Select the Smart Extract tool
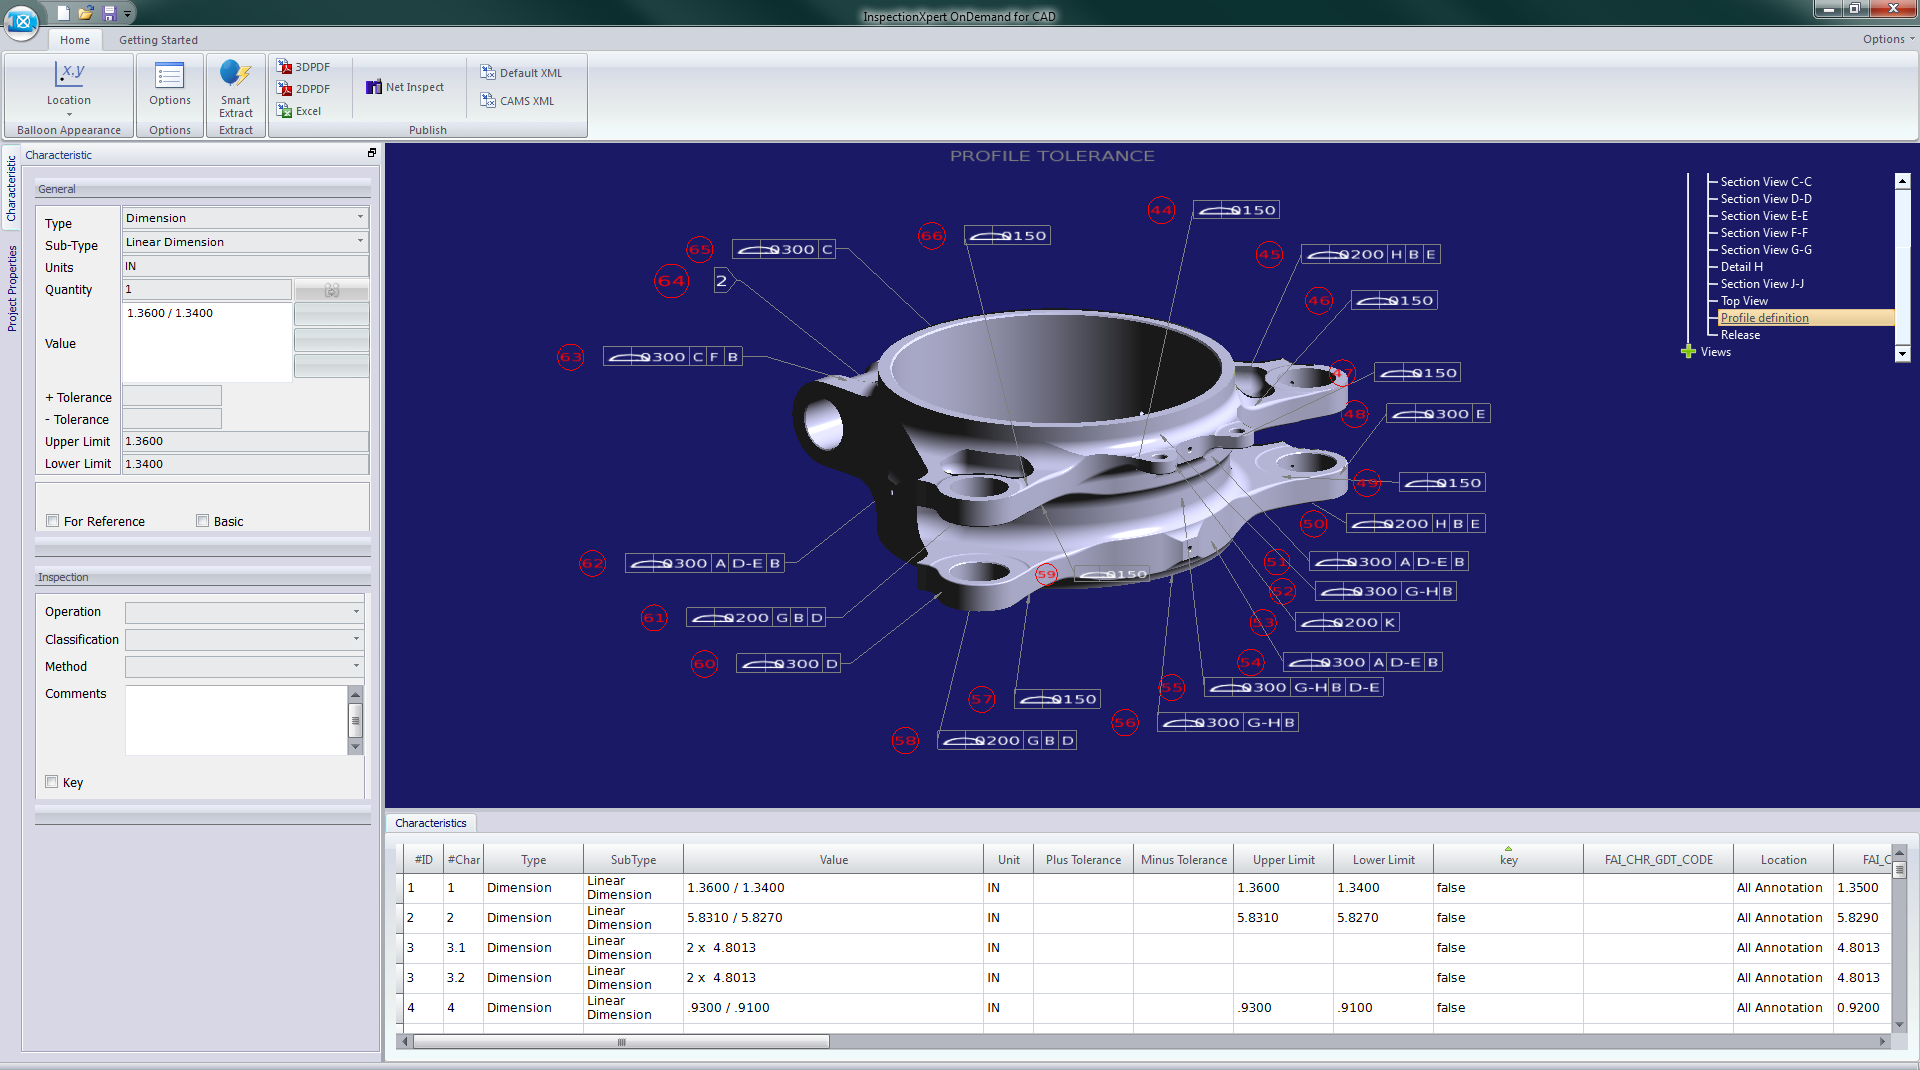1920x1070 pixels. pyautogui.click(x=235, y=90)
